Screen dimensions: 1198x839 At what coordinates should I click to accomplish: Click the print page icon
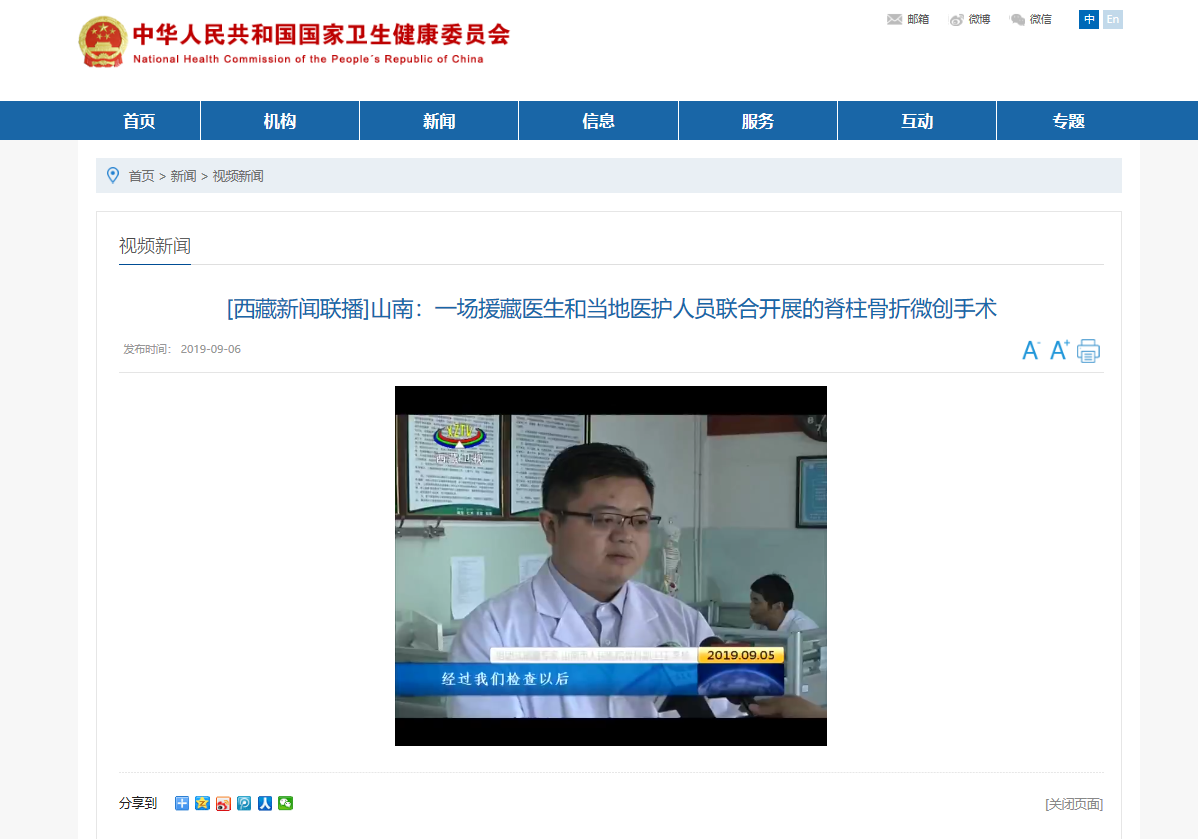point(1088,351)
